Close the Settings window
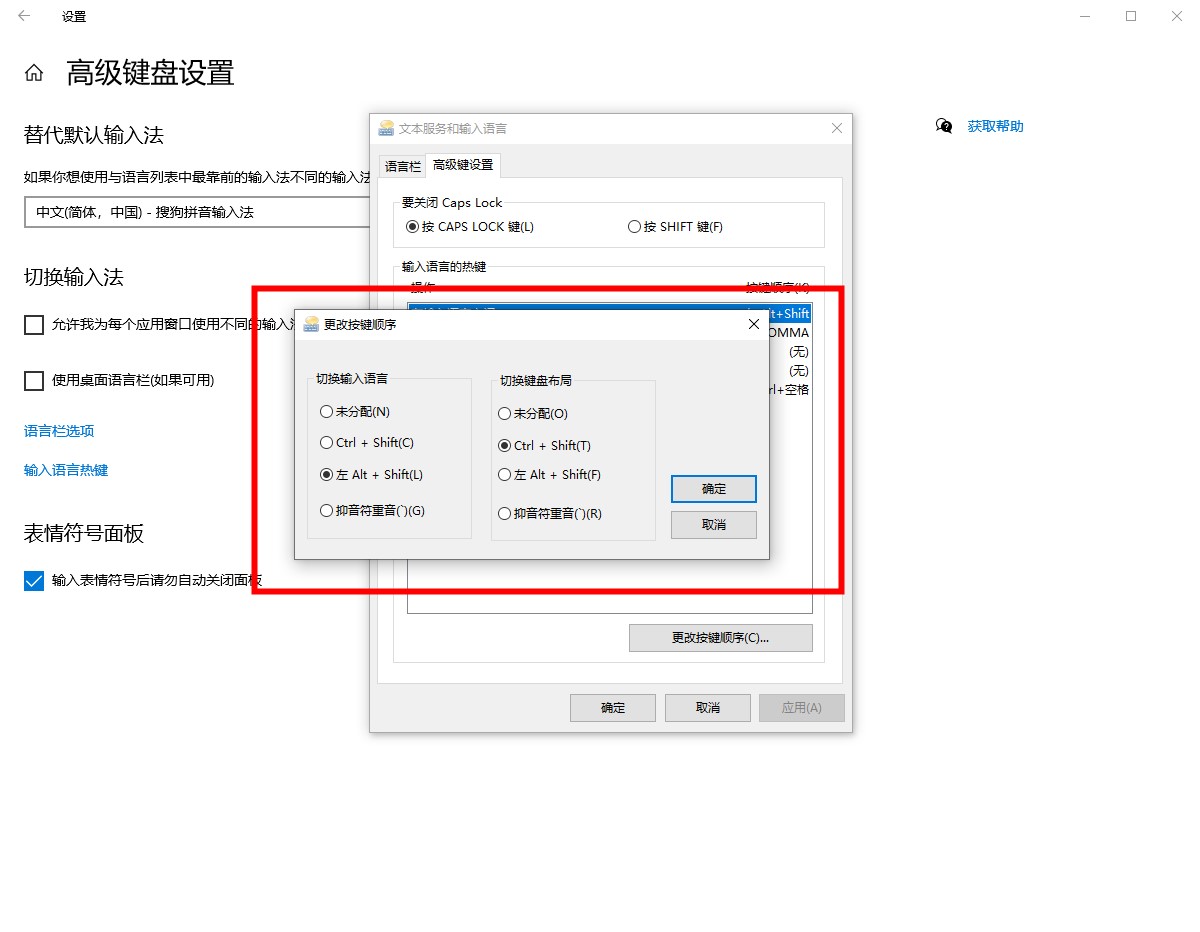The image size is (1200, 932). point(1177,16)
